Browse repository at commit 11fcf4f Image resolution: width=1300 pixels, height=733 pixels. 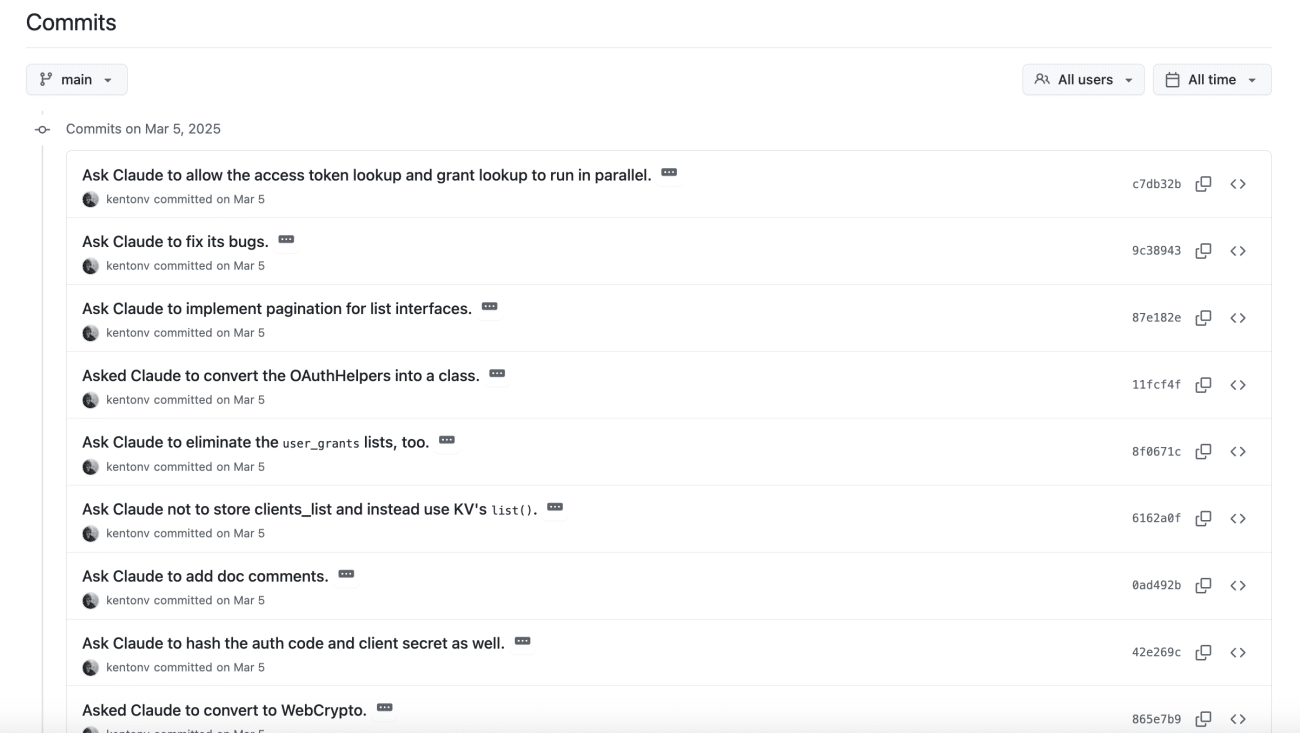(x=1238, y=385)
